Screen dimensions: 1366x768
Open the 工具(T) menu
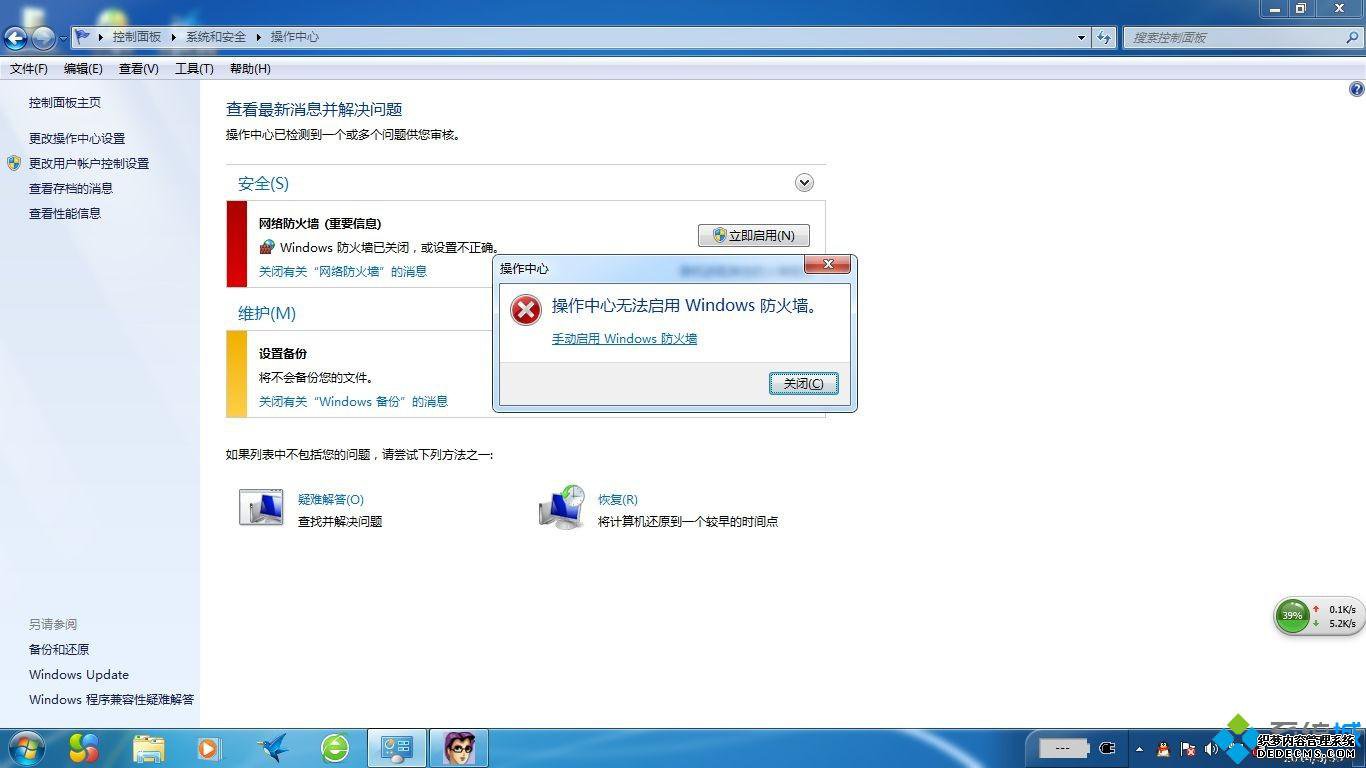point(194,69)
